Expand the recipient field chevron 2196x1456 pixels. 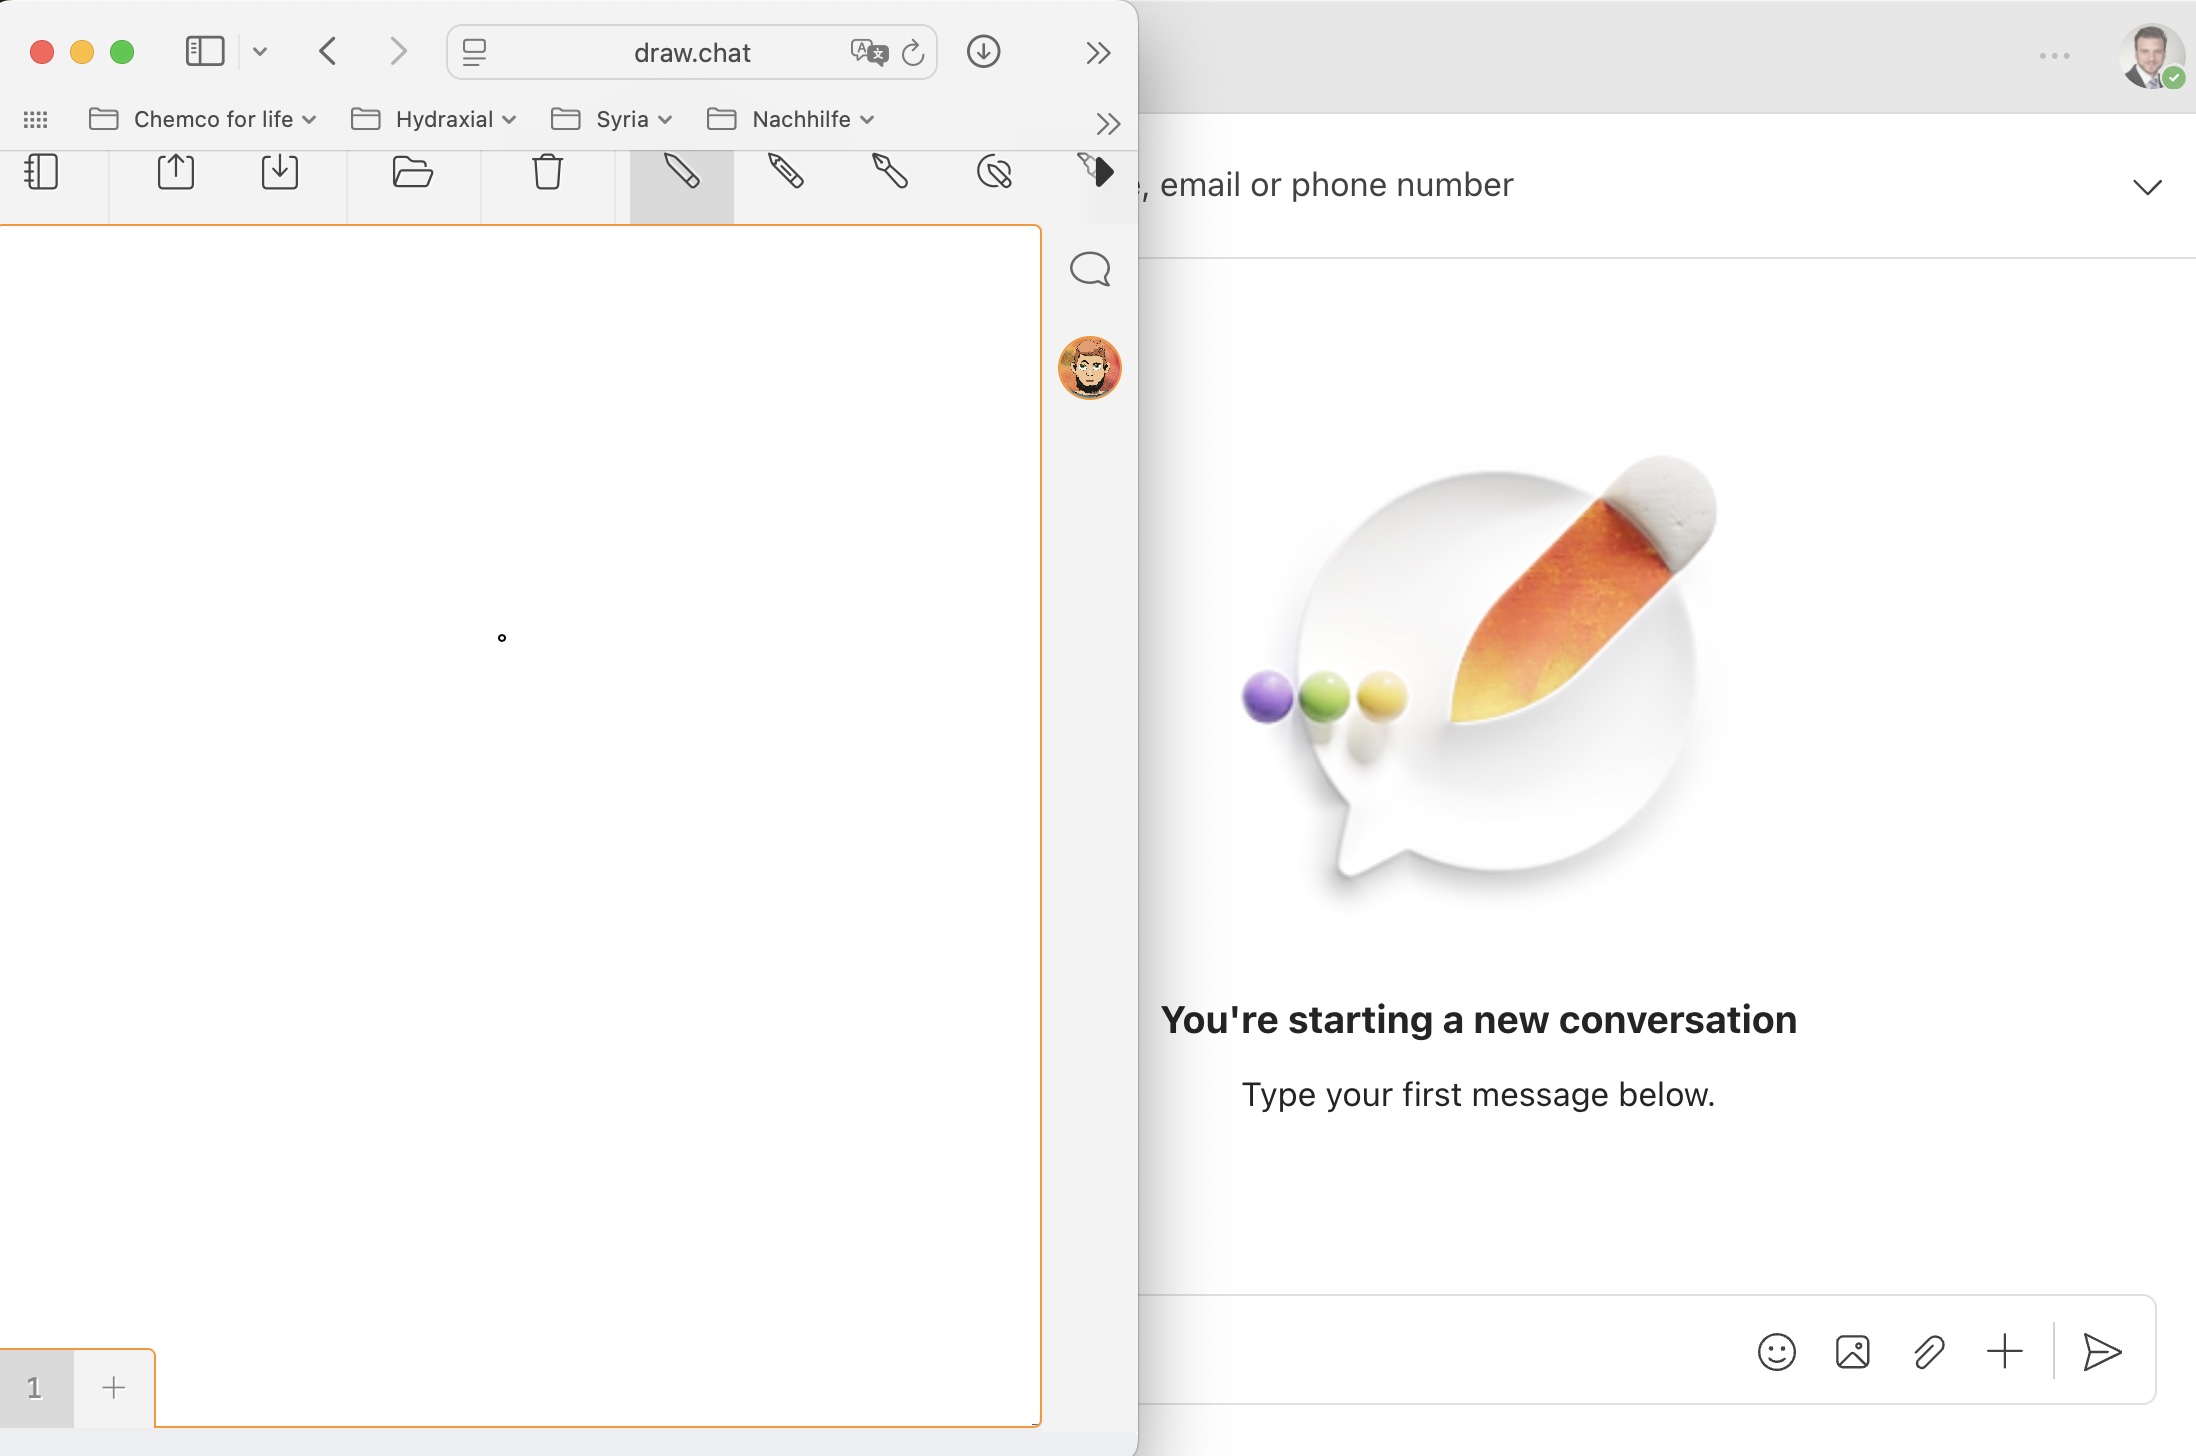coord(2147,187)
